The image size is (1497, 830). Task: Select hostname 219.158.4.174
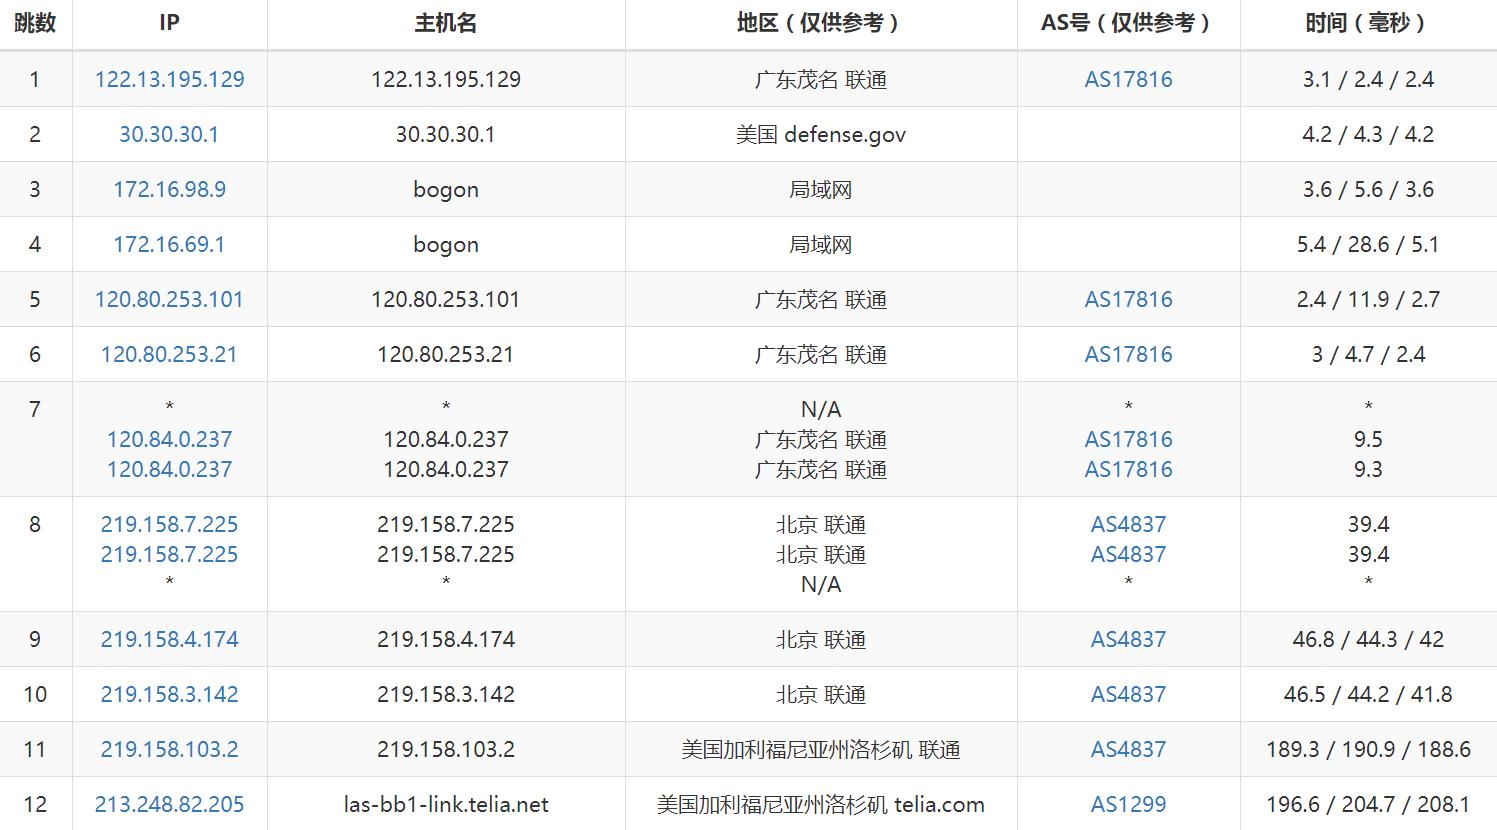coord(445,640)
